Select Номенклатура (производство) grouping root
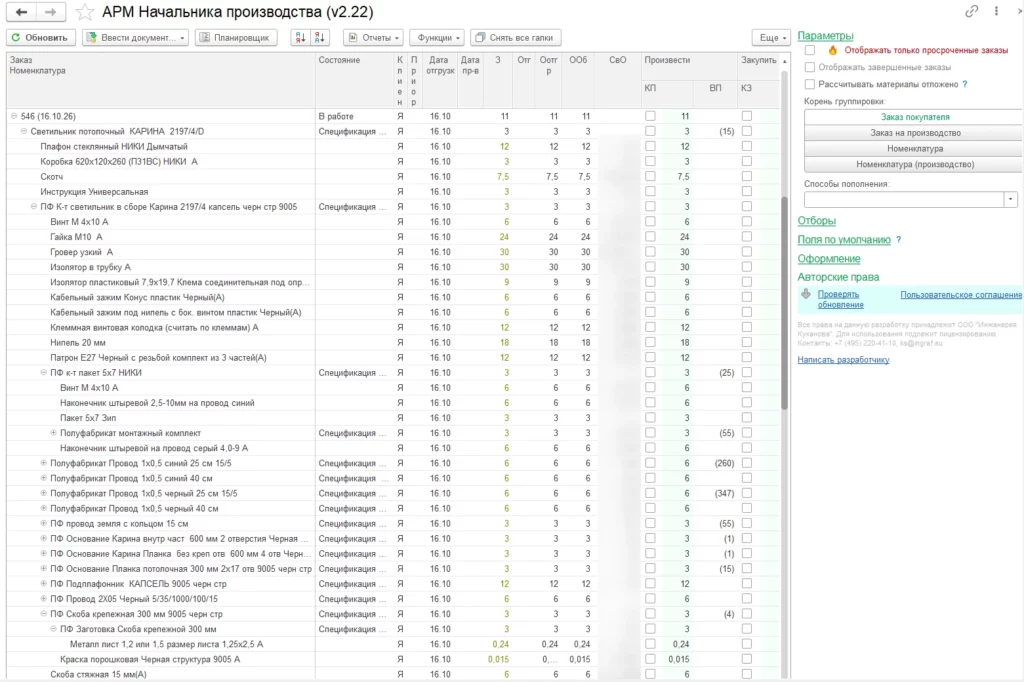The height and width of the screenshot is (682, 1024). (x=914, y=164)
